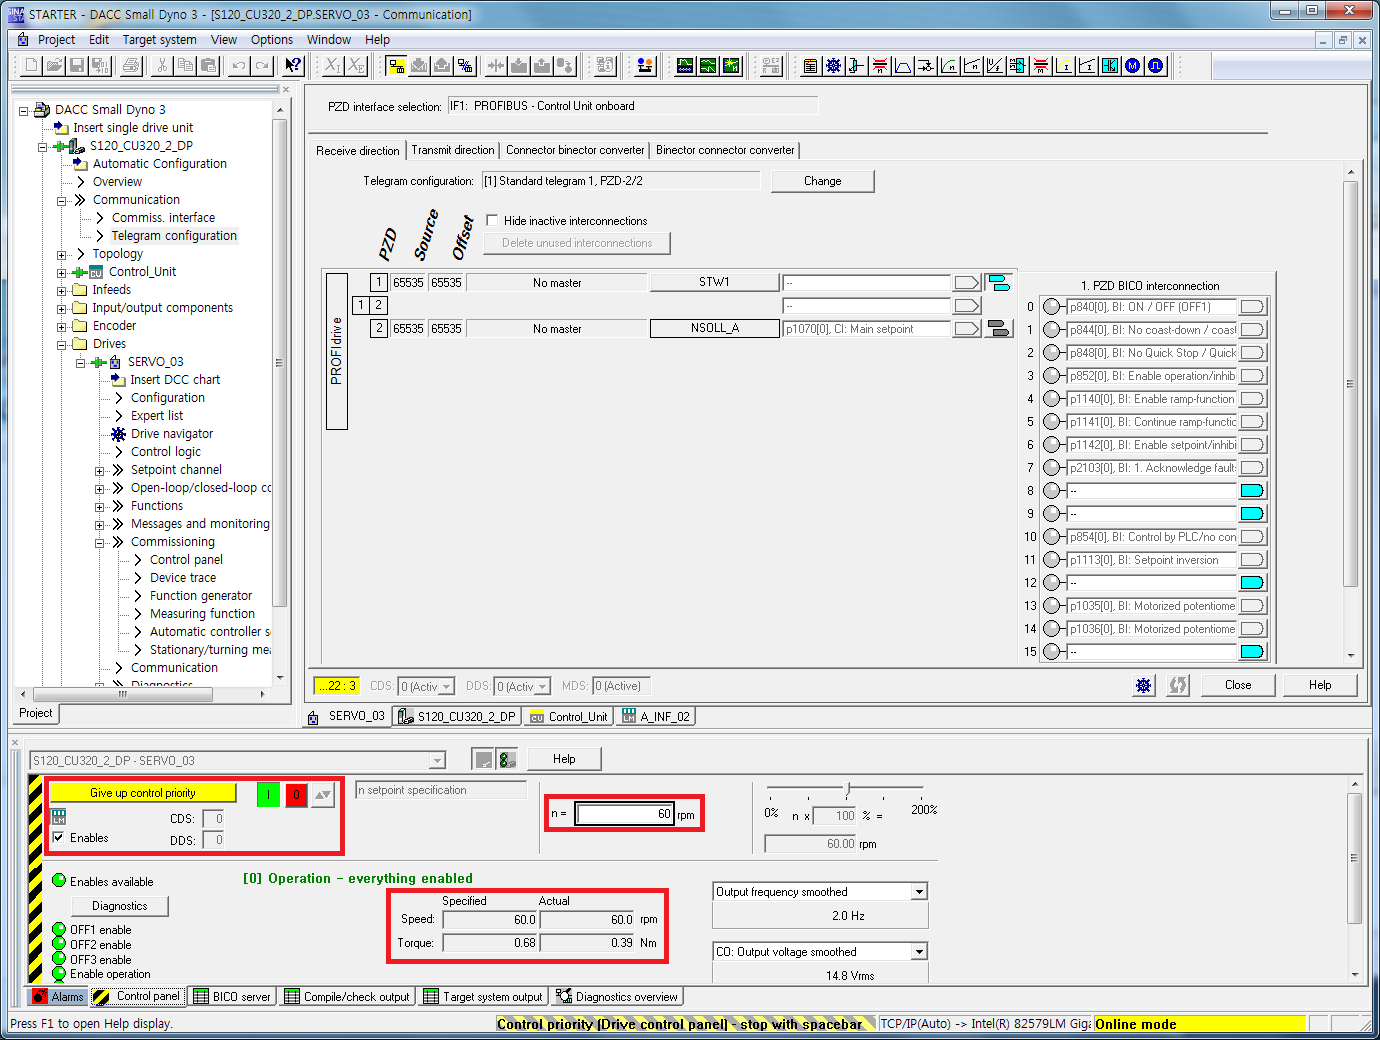Expand the Setpoint channel node
Image resolution: width=1380 pixels, height=1040 pixels.
tap(100, 471)
